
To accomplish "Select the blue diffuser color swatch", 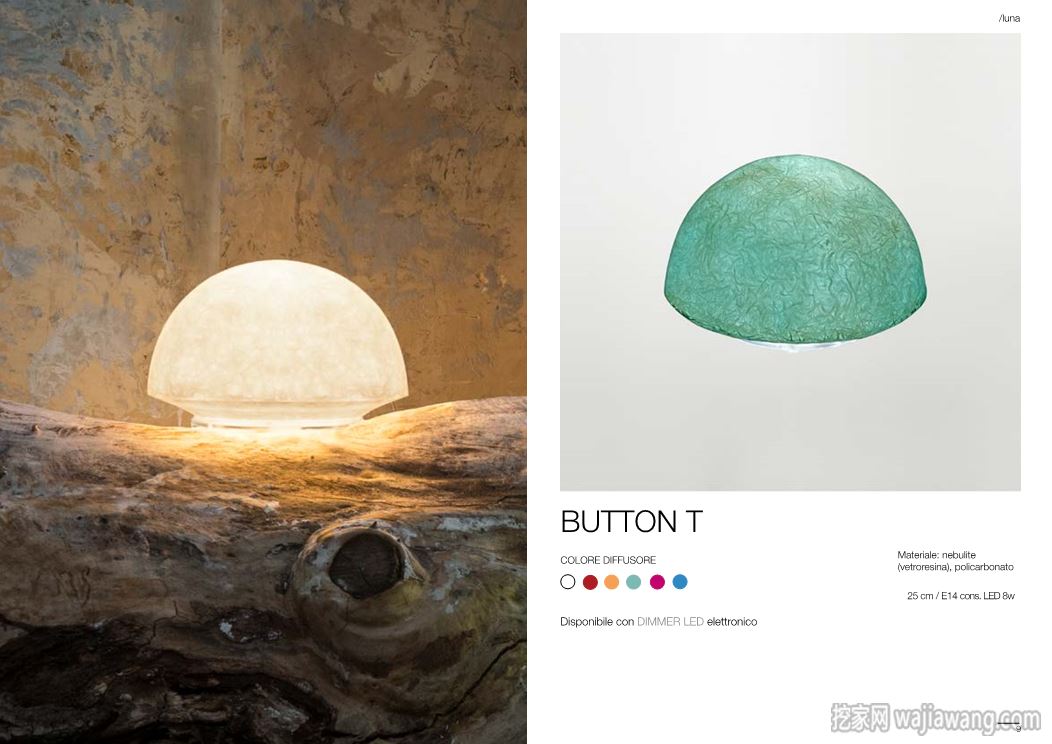I will point(680,582).
